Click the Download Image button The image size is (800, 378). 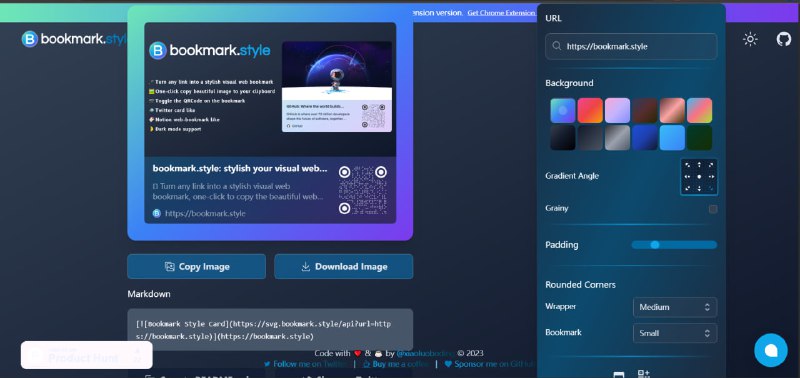[x=343, y=266]
